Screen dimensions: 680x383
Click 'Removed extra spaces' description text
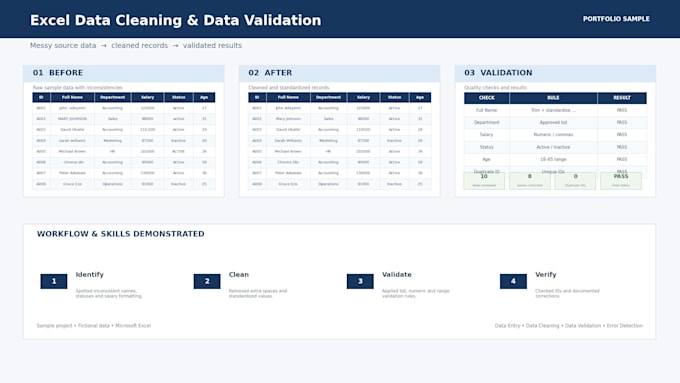[258, 294]
